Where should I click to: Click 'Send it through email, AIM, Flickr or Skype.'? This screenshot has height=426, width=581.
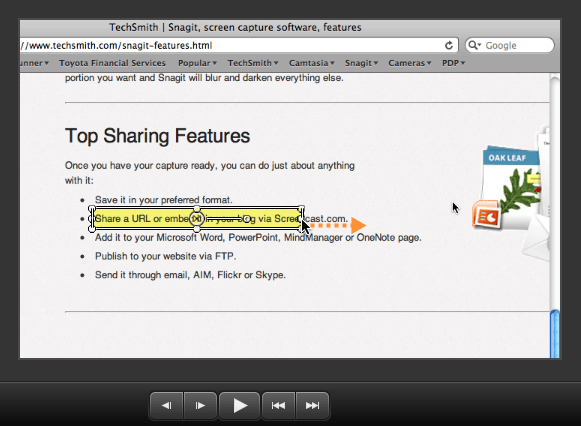click(190, 275)
